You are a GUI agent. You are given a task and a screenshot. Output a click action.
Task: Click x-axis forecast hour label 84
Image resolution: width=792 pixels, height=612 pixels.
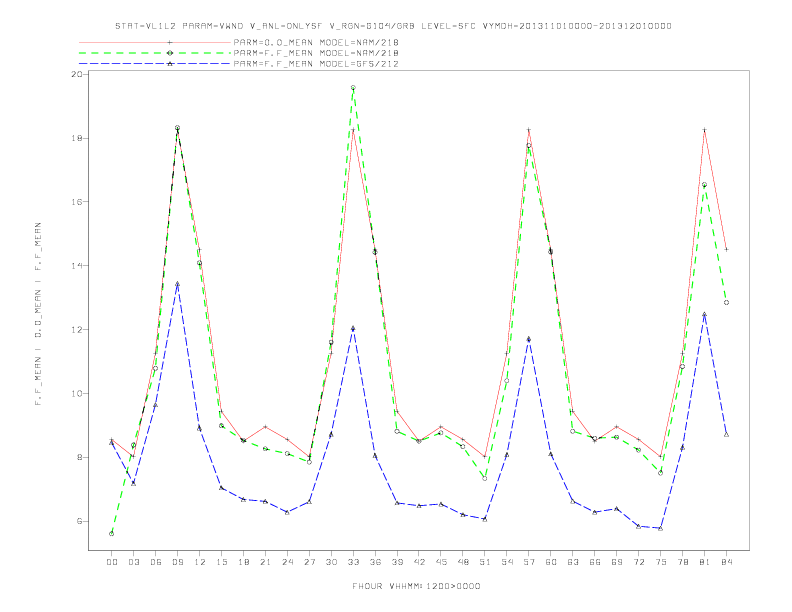pyautogui.click(x=726, y=562)
